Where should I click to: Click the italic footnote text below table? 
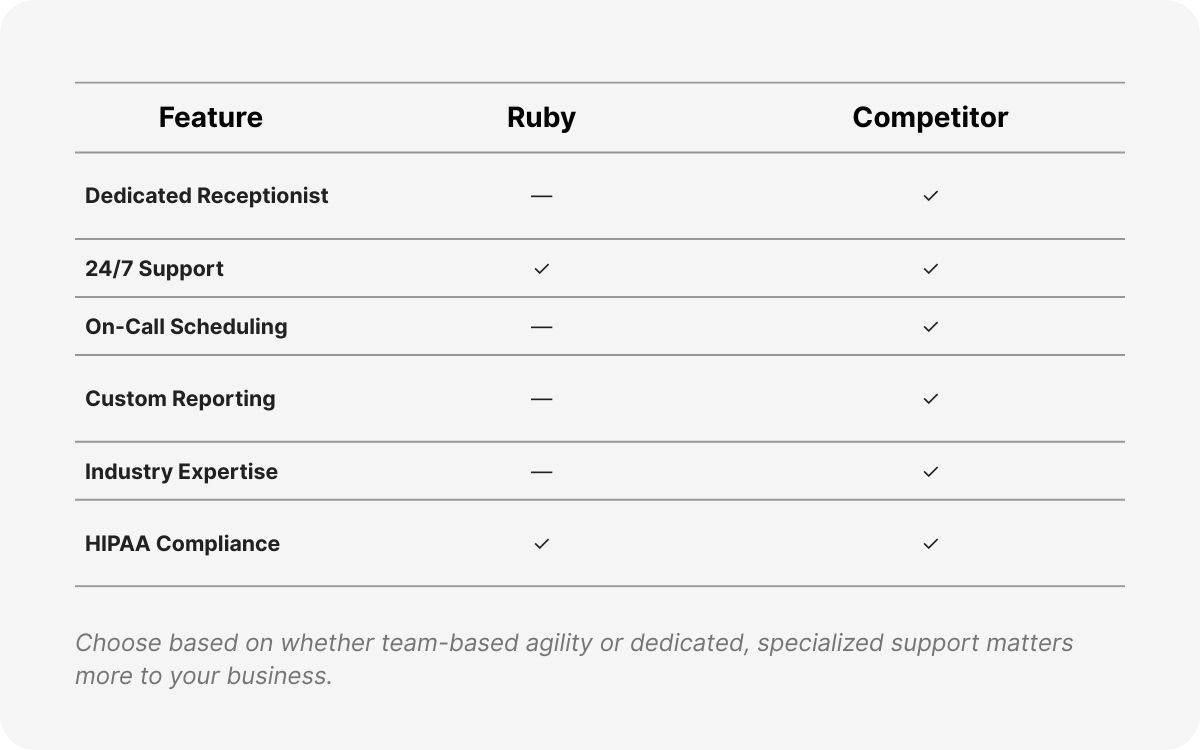click(573, 658)
